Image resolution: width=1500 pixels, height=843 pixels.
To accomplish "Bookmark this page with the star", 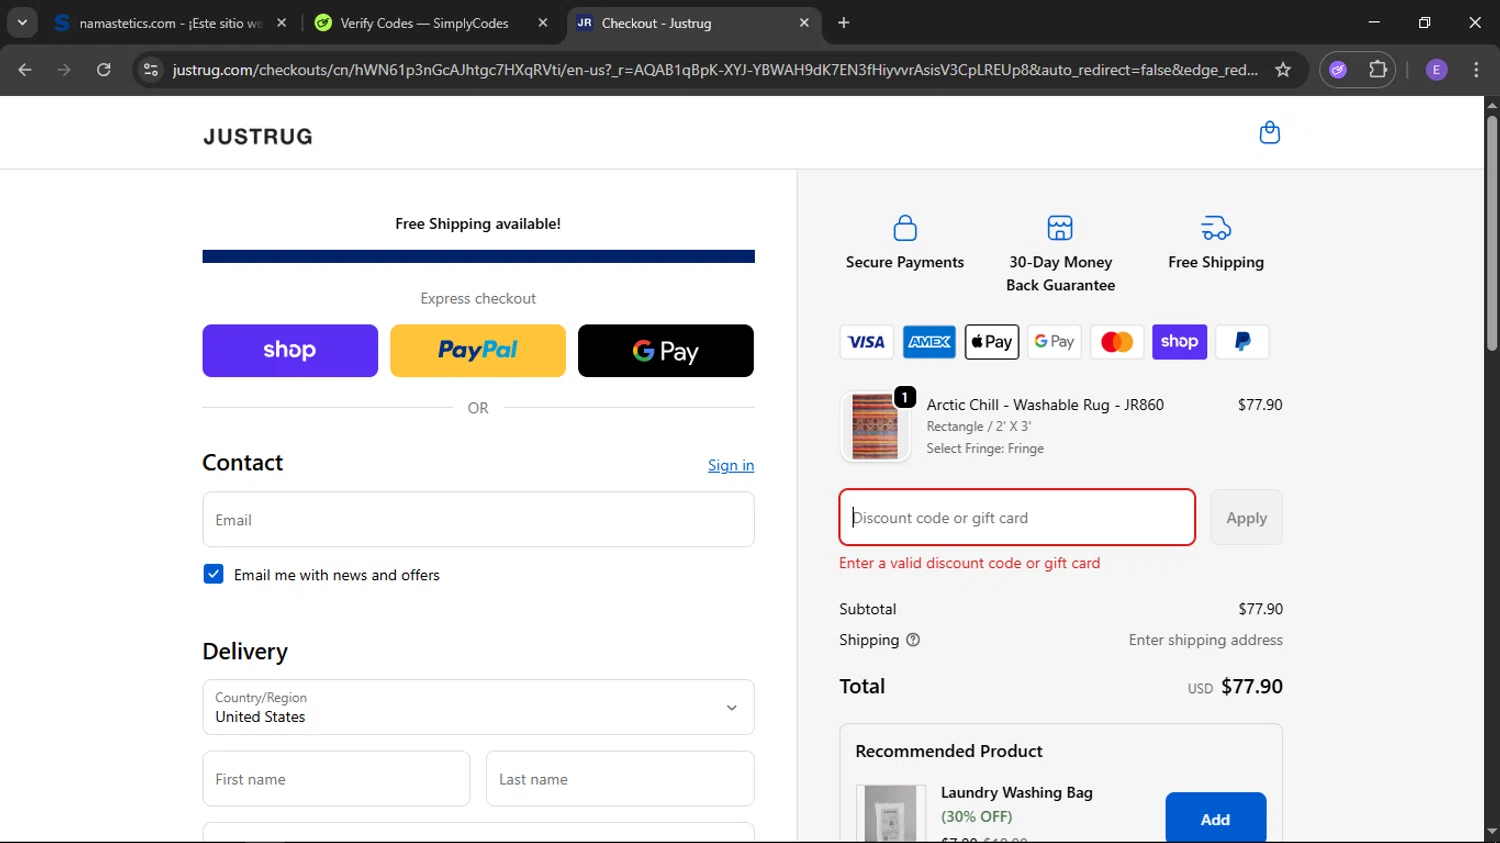I will coord(1283,70).
